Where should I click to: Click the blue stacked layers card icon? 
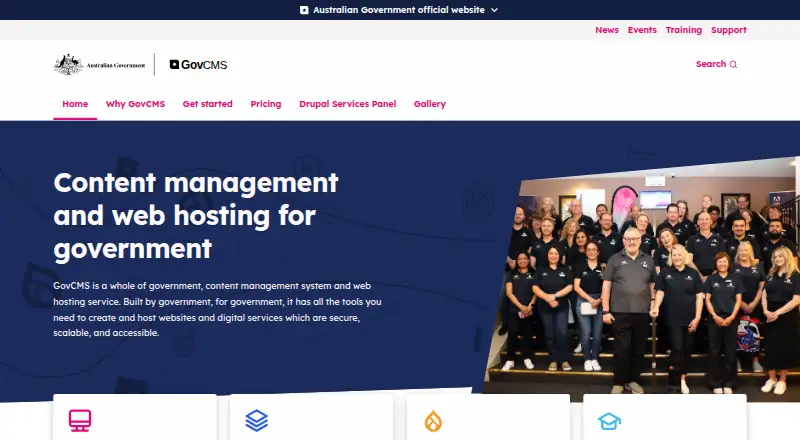(257, 421)
